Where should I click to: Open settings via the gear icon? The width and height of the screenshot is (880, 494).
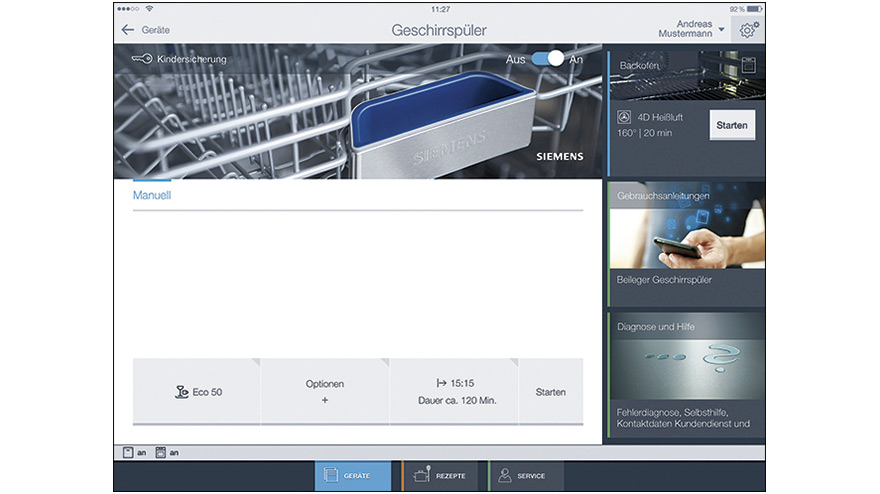tap(748, 30)
